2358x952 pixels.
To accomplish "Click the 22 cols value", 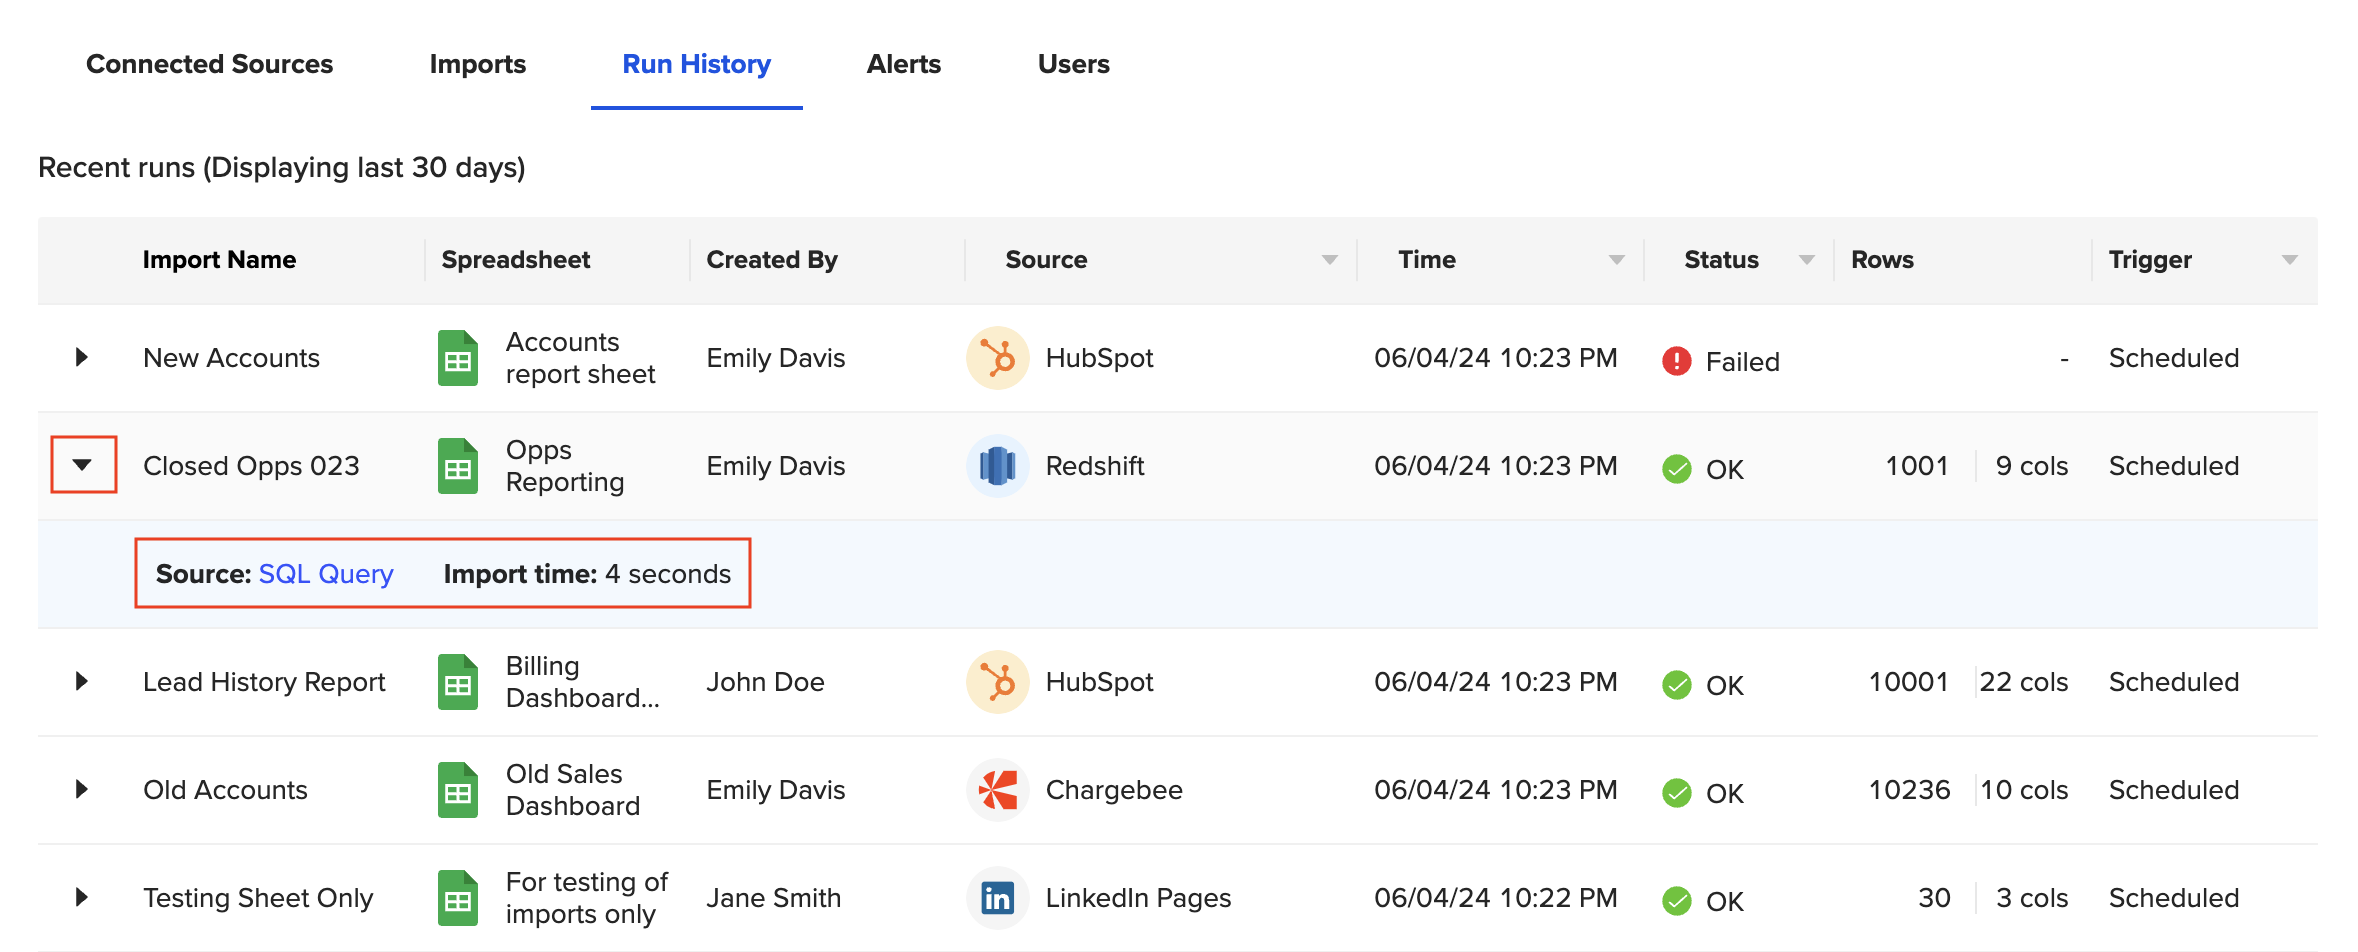I will (x=2024, y=682).
